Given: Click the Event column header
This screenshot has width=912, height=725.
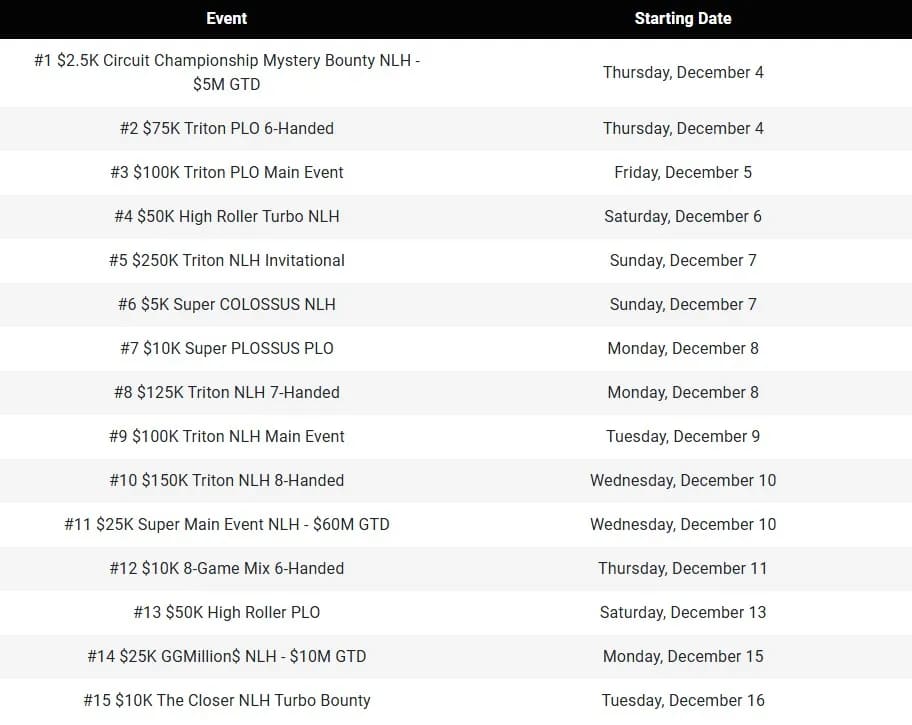Looking at the screenshot, I should (227, 18).
